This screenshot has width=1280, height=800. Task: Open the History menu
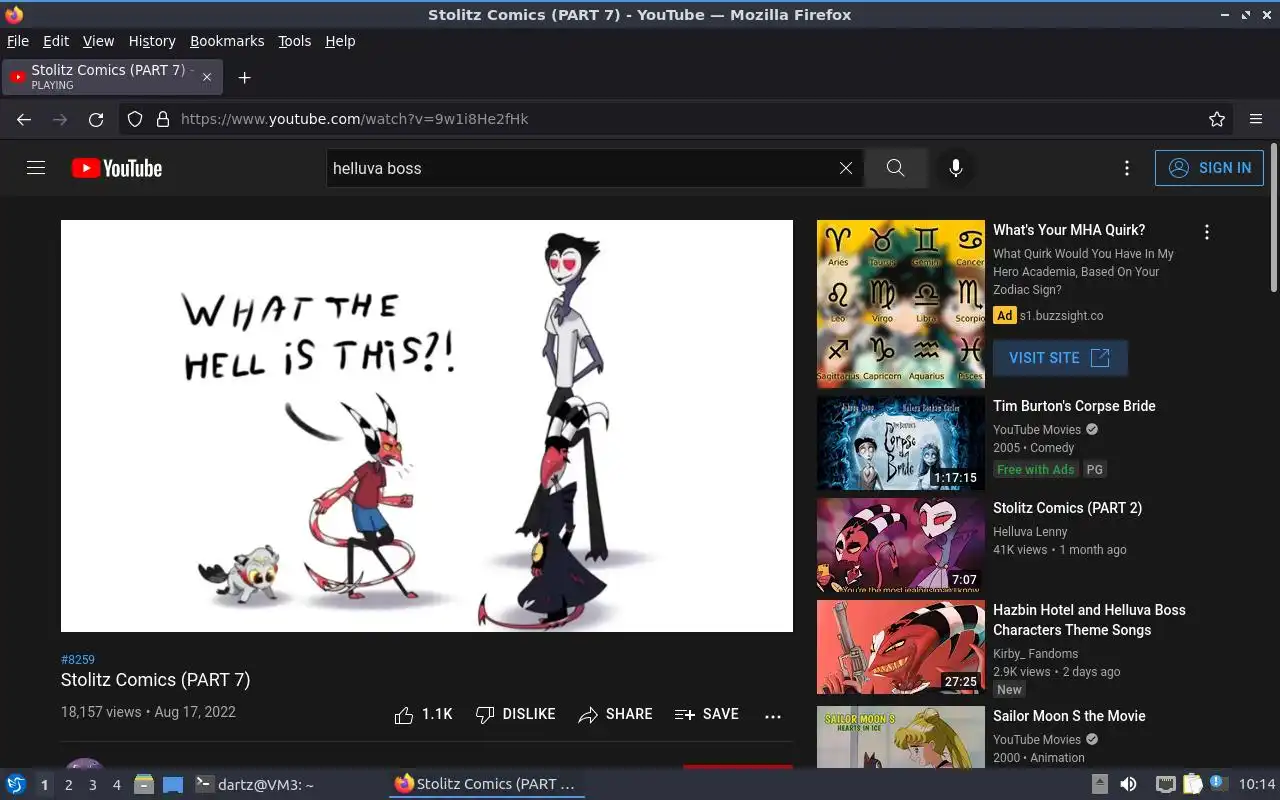152,41
